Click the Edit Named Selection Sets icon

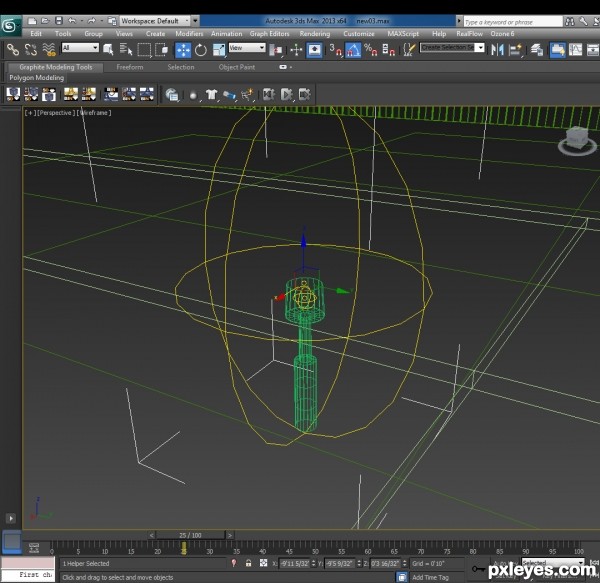(x=409, y=50)
